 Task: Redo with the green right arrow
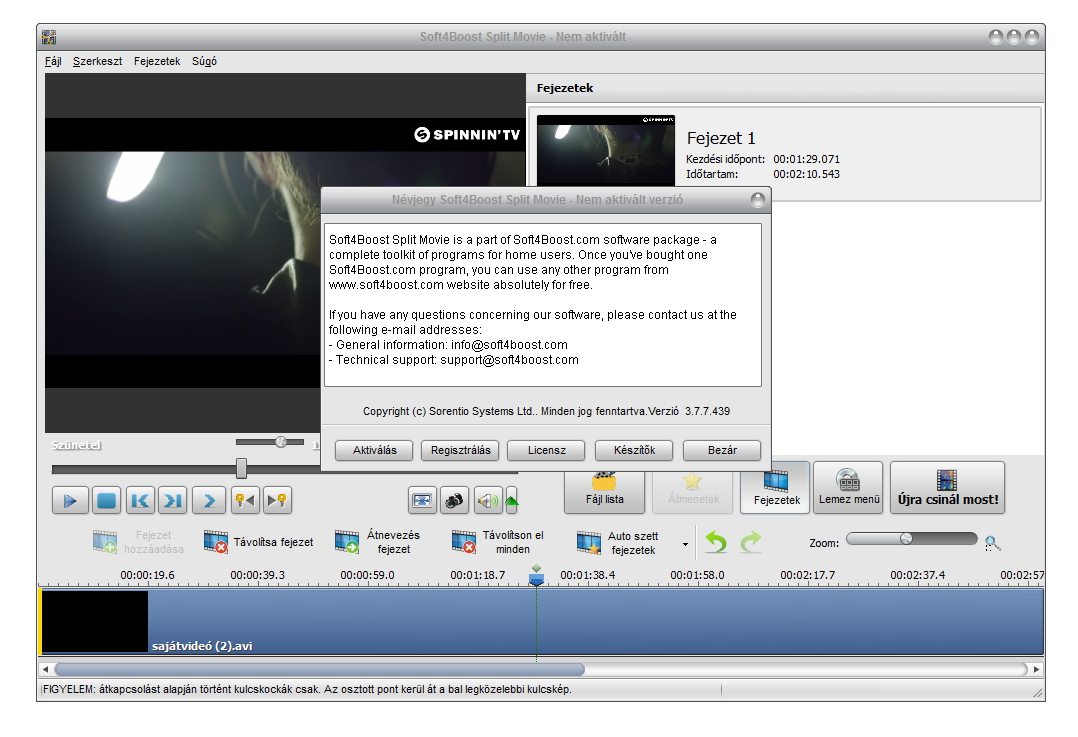tap(751, 542)
